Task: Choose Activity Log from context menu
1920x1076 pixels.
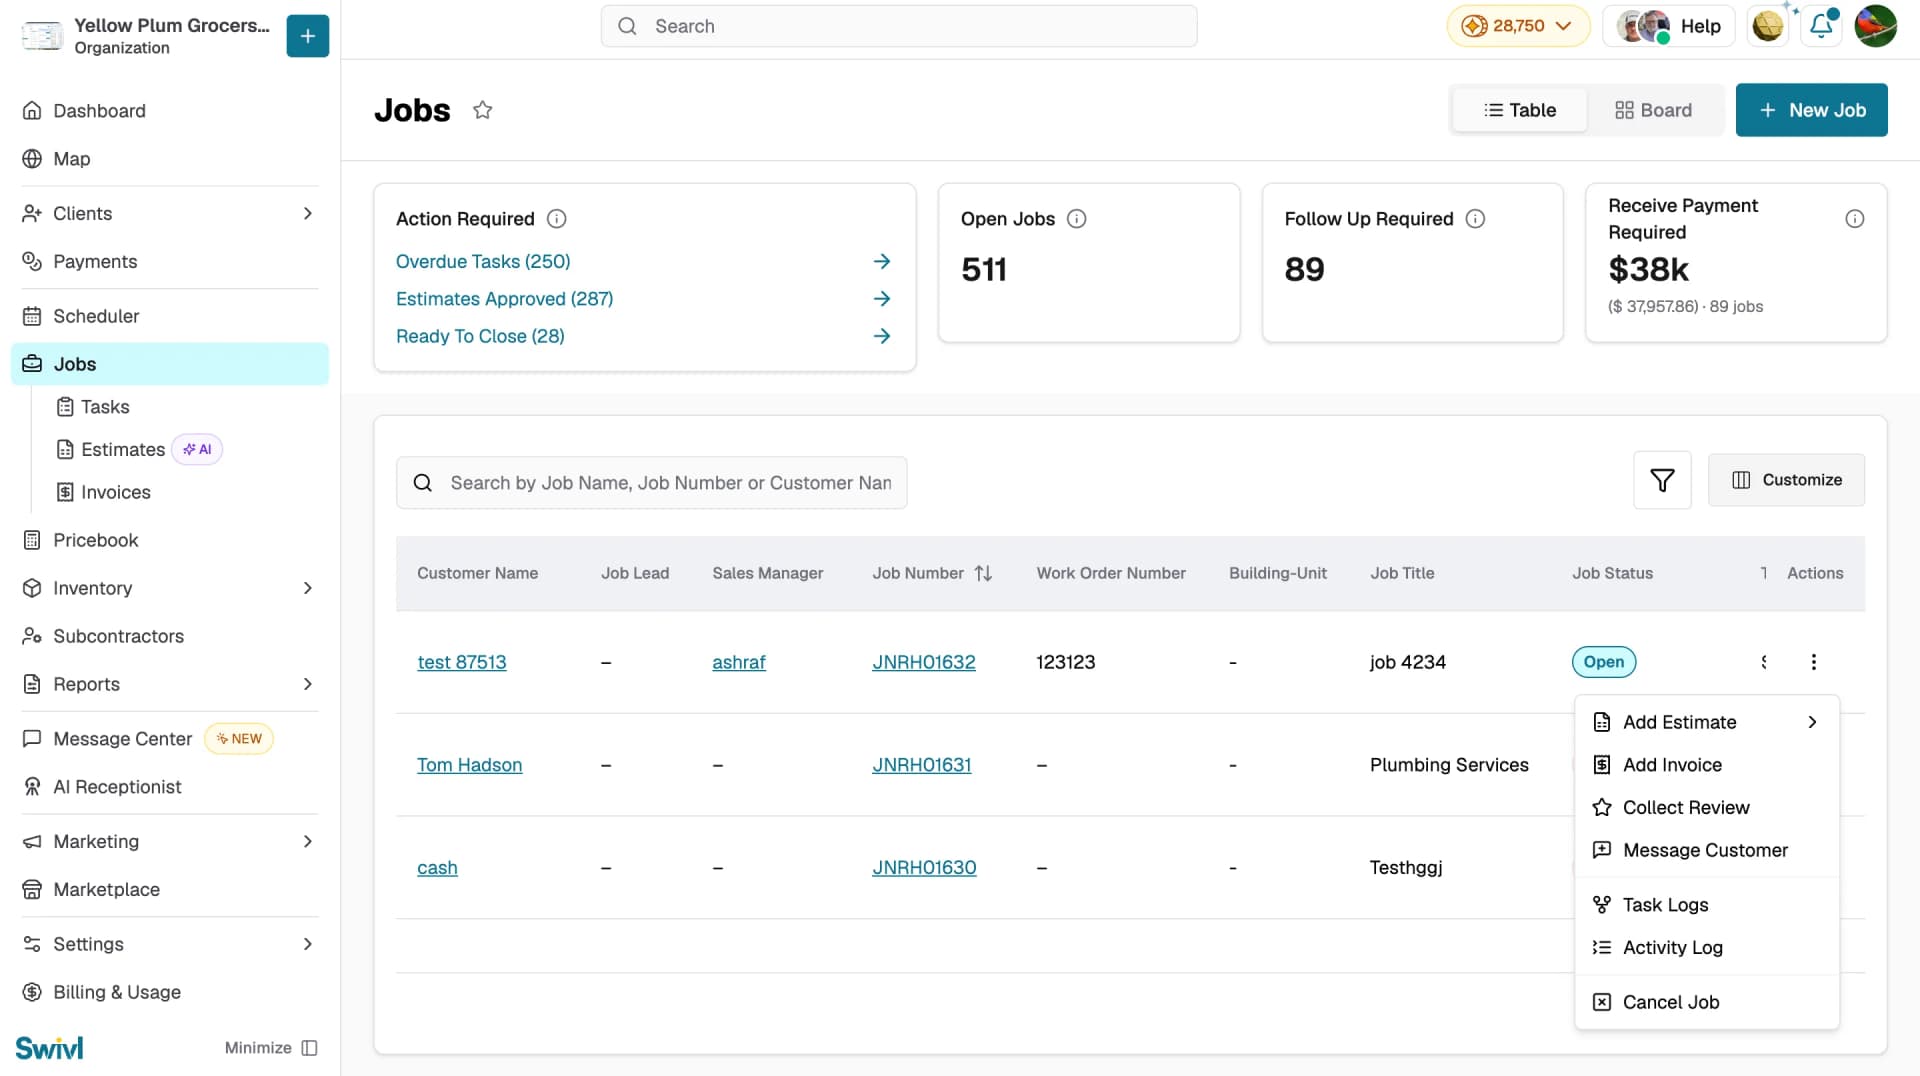Action: [1706, 948]
